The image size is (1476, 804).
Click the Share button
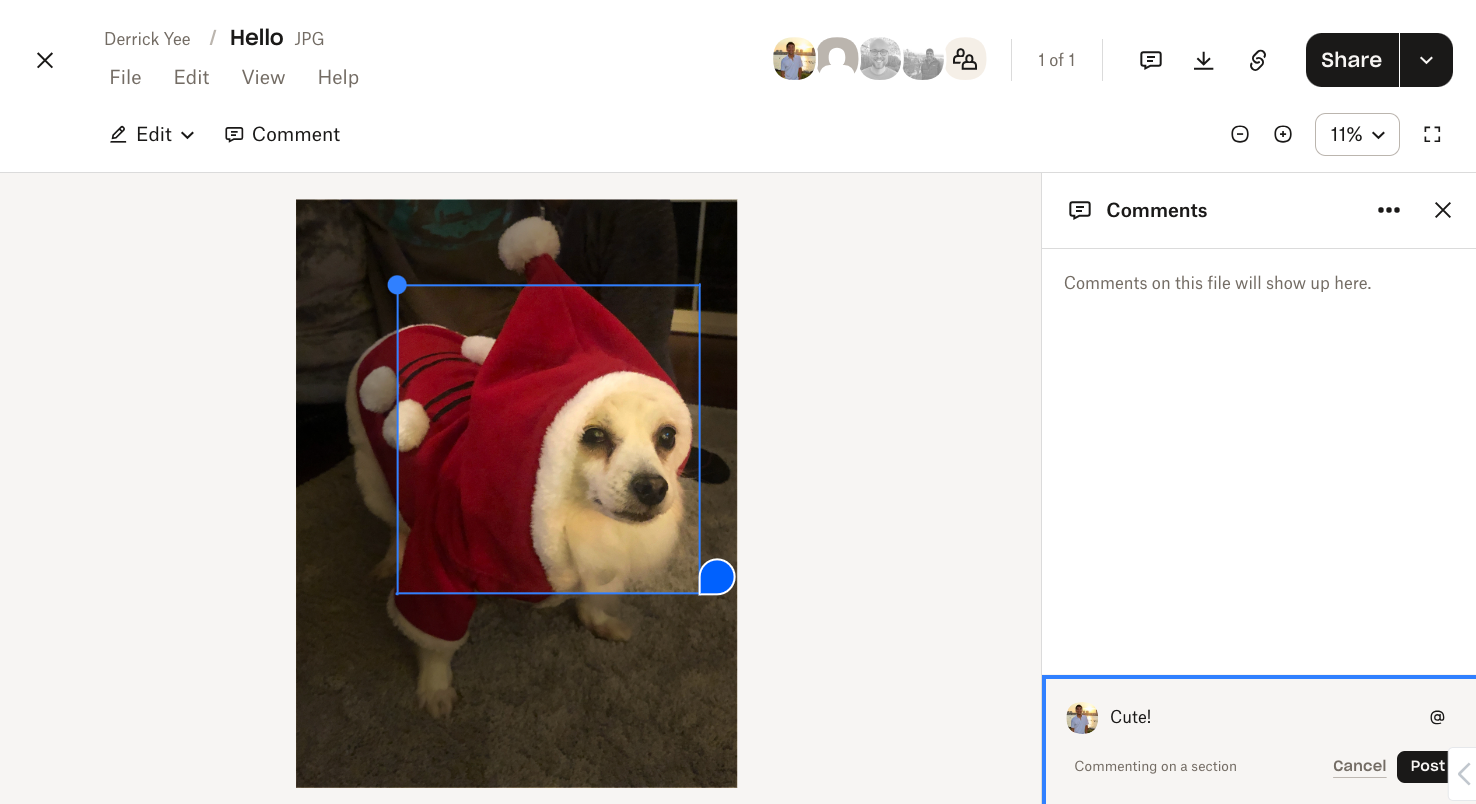coord(1351,60)
